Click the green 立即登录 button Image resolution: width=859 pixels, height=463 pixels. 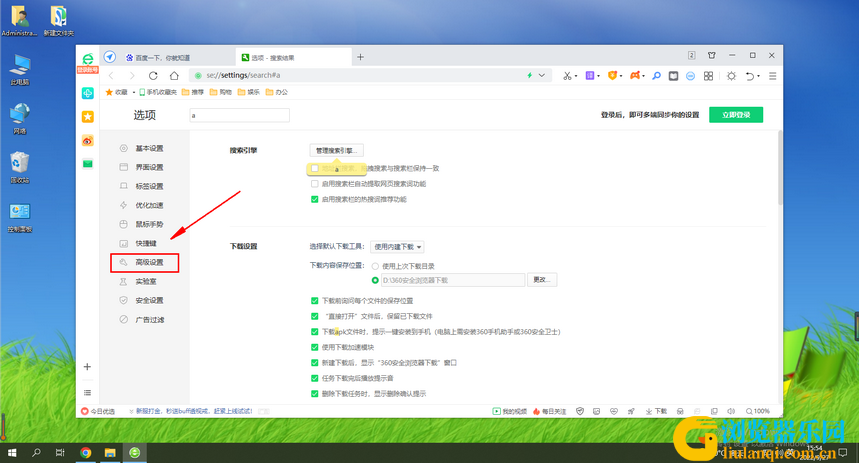[x=736, y=115]
